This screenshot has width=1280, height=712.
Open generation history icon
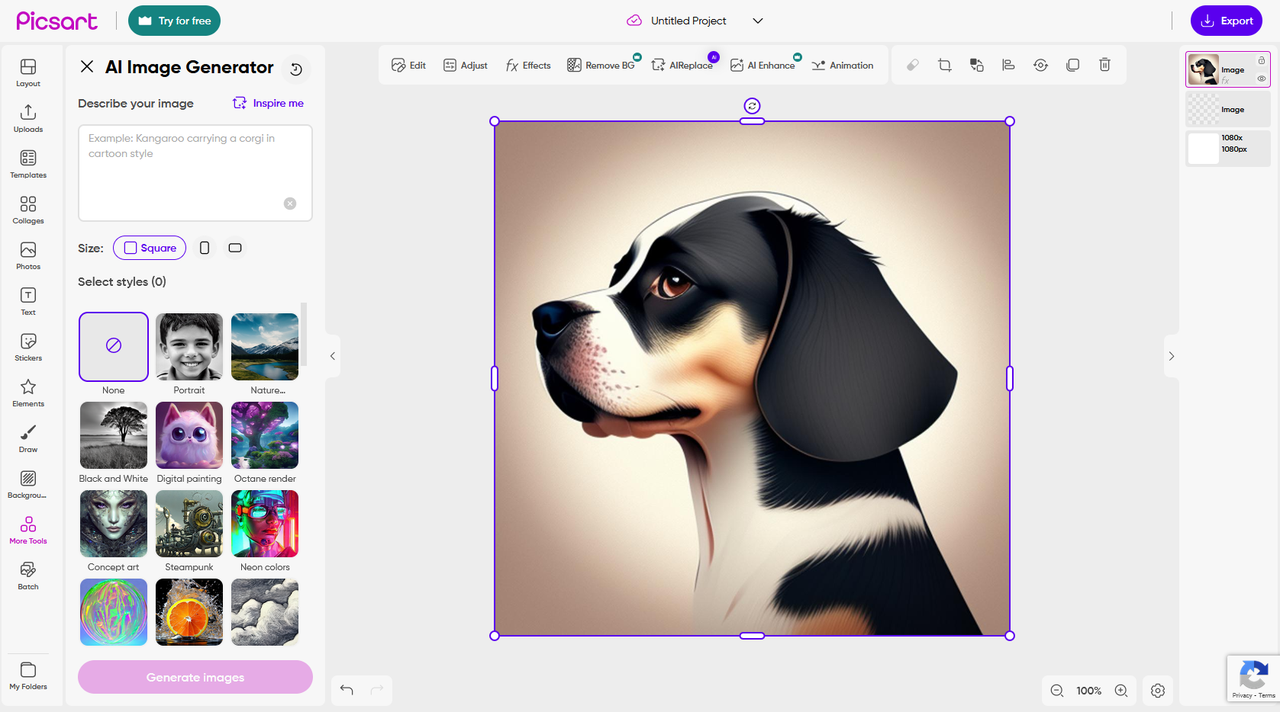[x=296, y=69]
